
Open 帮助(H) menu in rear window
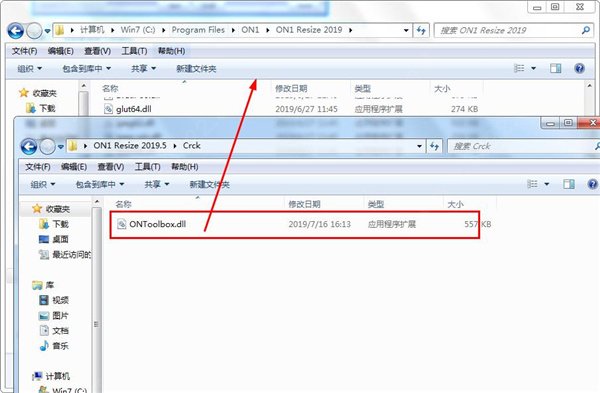(171, 51)
